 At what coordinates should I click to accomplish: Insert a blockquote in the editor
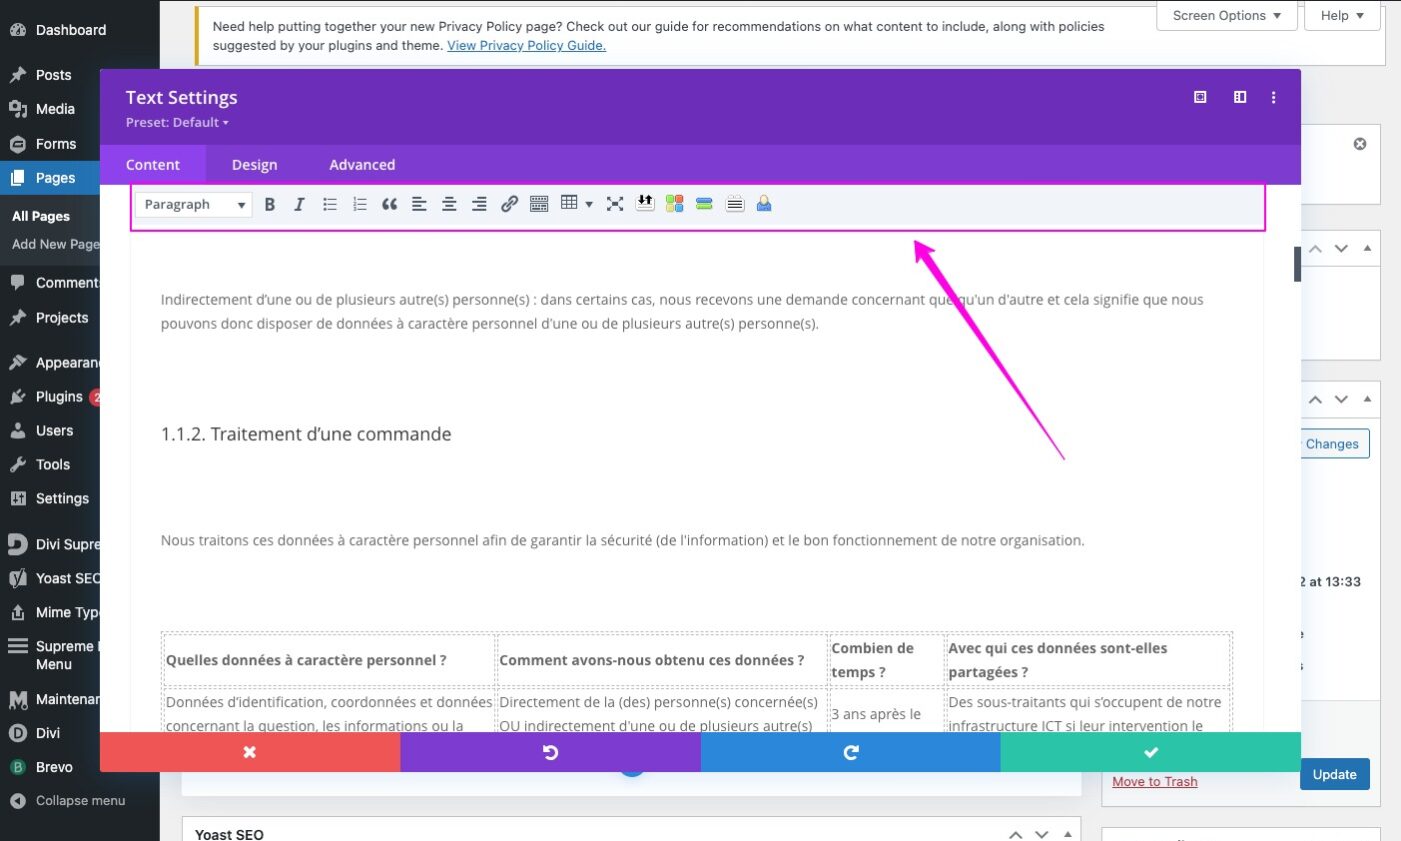[x=389, y=204]
